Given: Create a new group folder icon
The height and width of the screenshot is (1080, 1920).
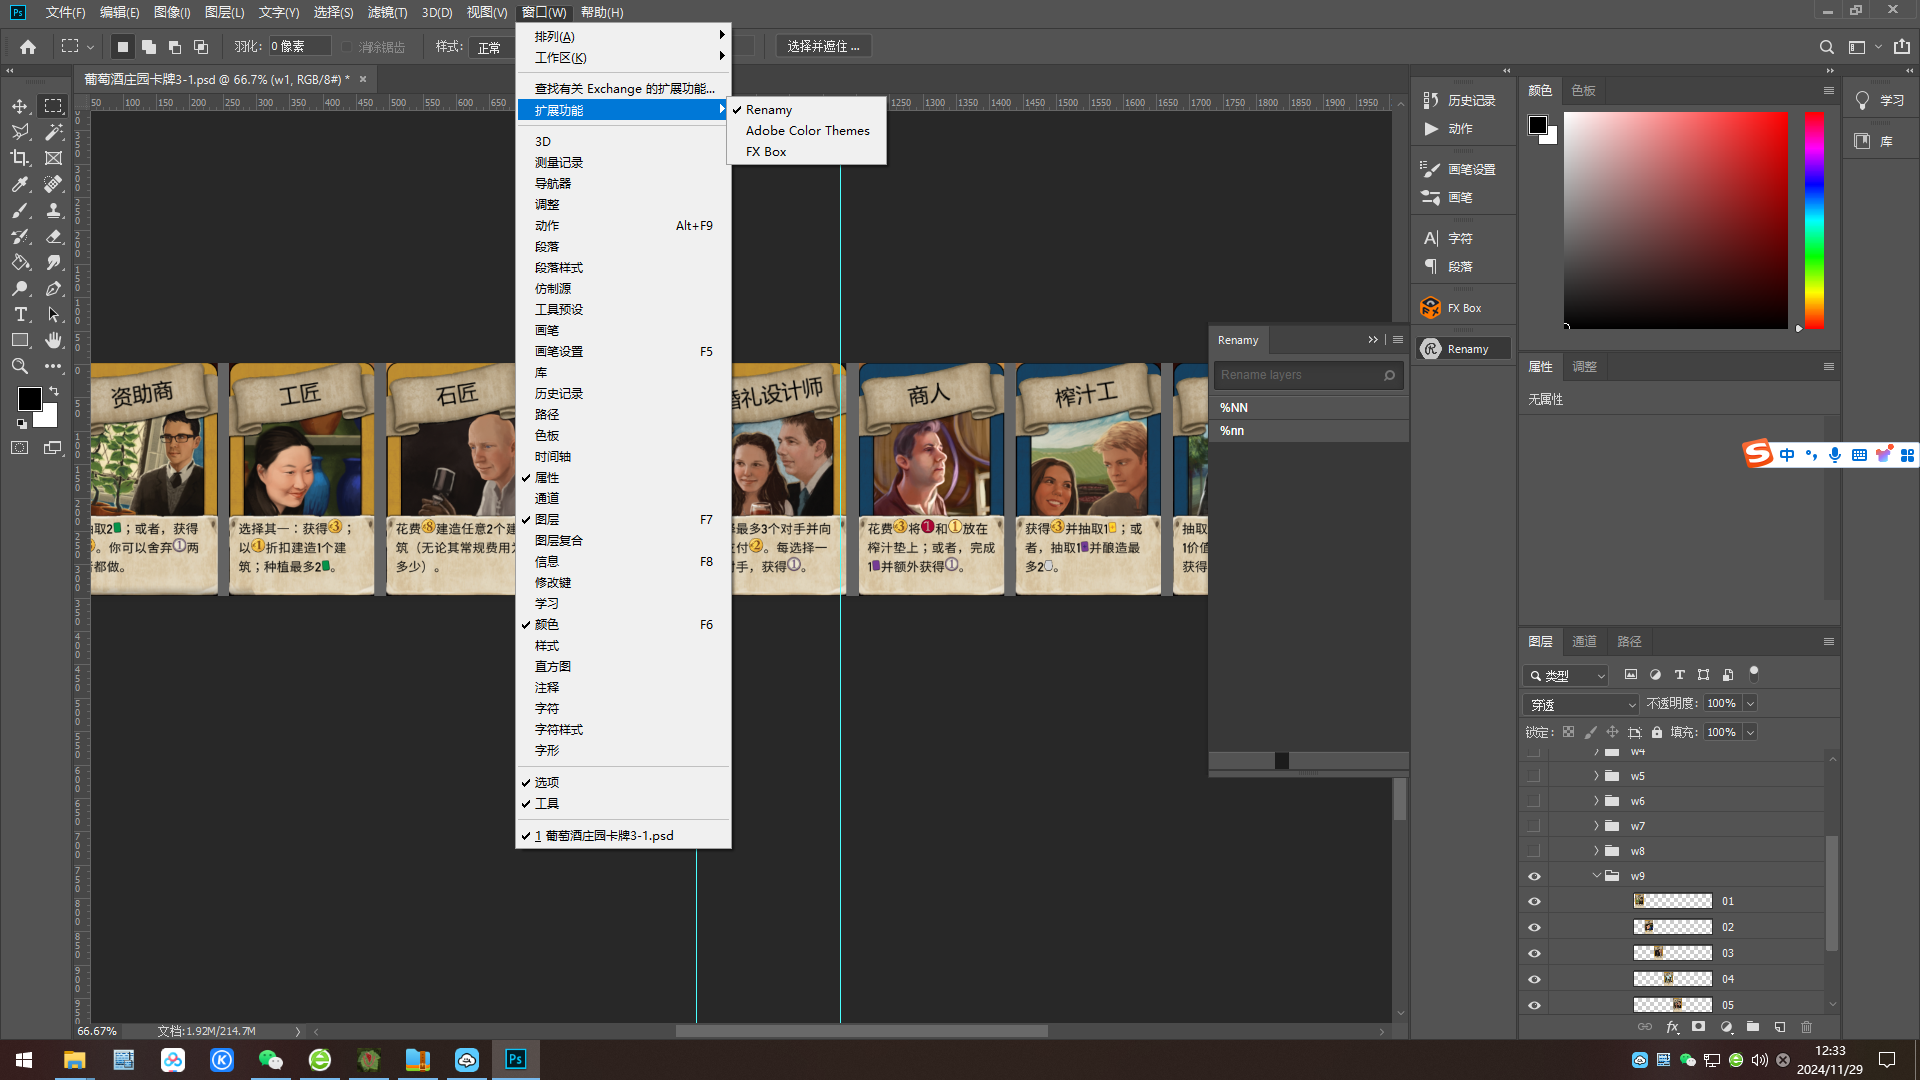Looking at the screenshot, I should (1752, 1027).
